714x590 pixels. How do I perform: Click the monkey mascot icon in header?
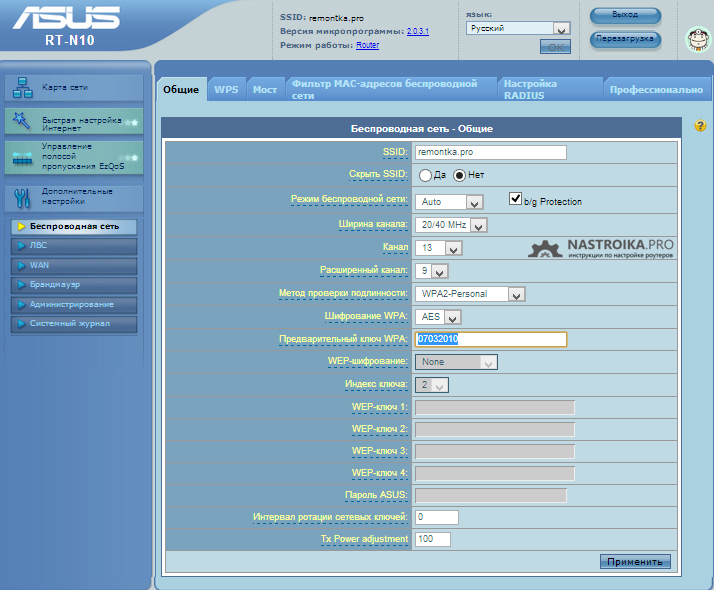pyautogui.click(x=699, y=40)
